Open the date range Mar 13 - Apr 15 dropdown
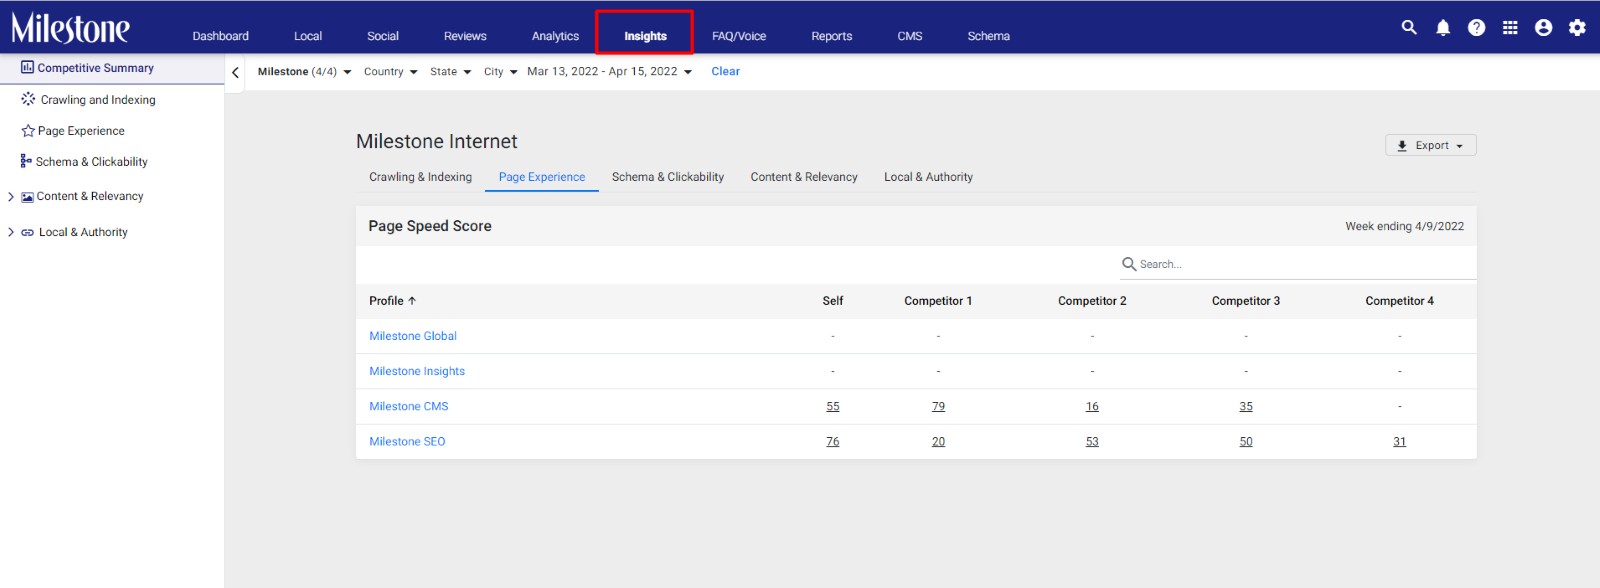 [x=609, y=72]
